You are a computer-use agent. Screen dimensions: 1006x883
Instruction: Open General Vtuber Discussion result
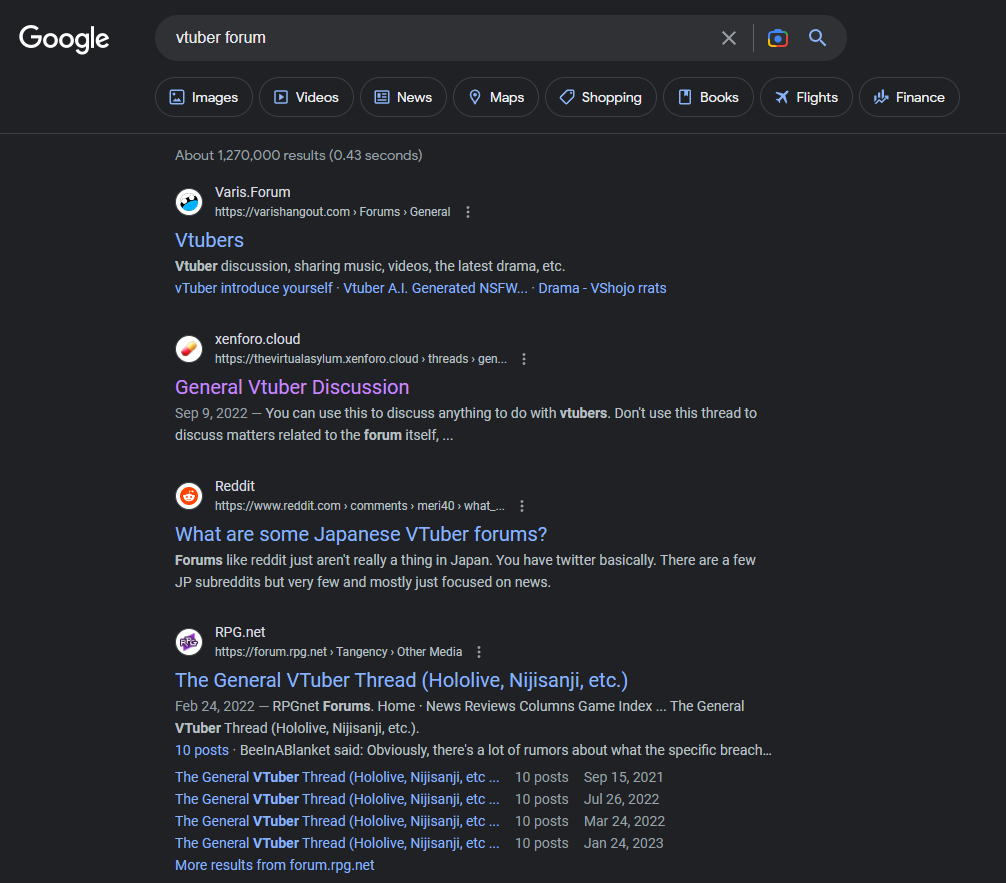[x=292, y=387]
